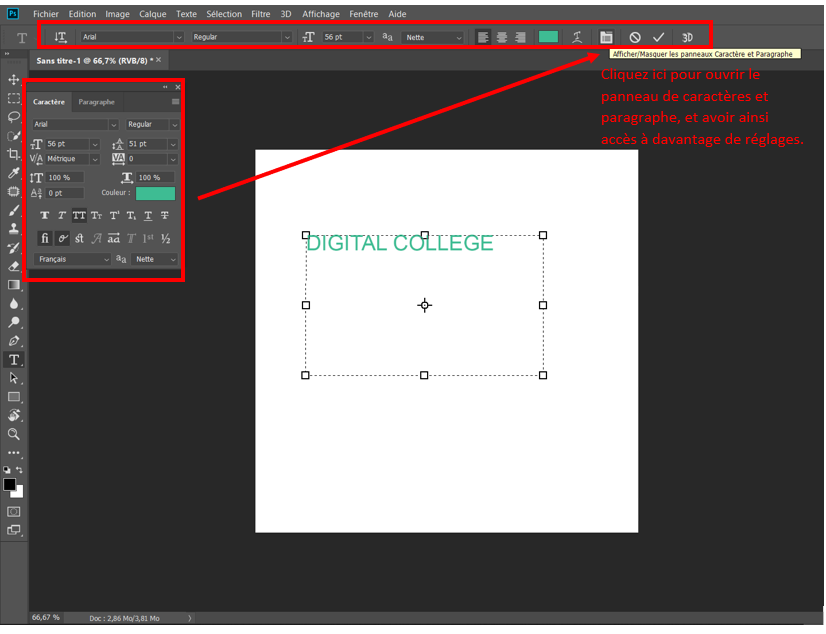Screen dimensions: 826x634
Task: Open the Edit Toolbar three-dots icon
Action: (14, 453)
